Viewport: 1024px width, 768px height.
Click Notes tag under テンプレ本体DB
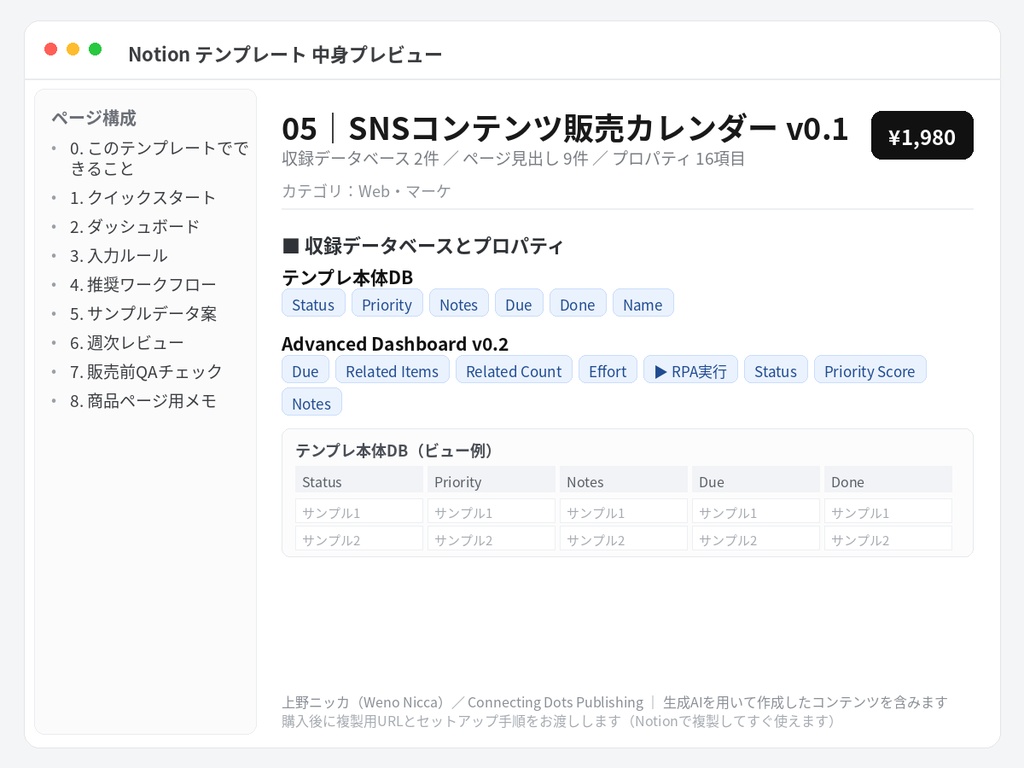(x=459, y=304)
